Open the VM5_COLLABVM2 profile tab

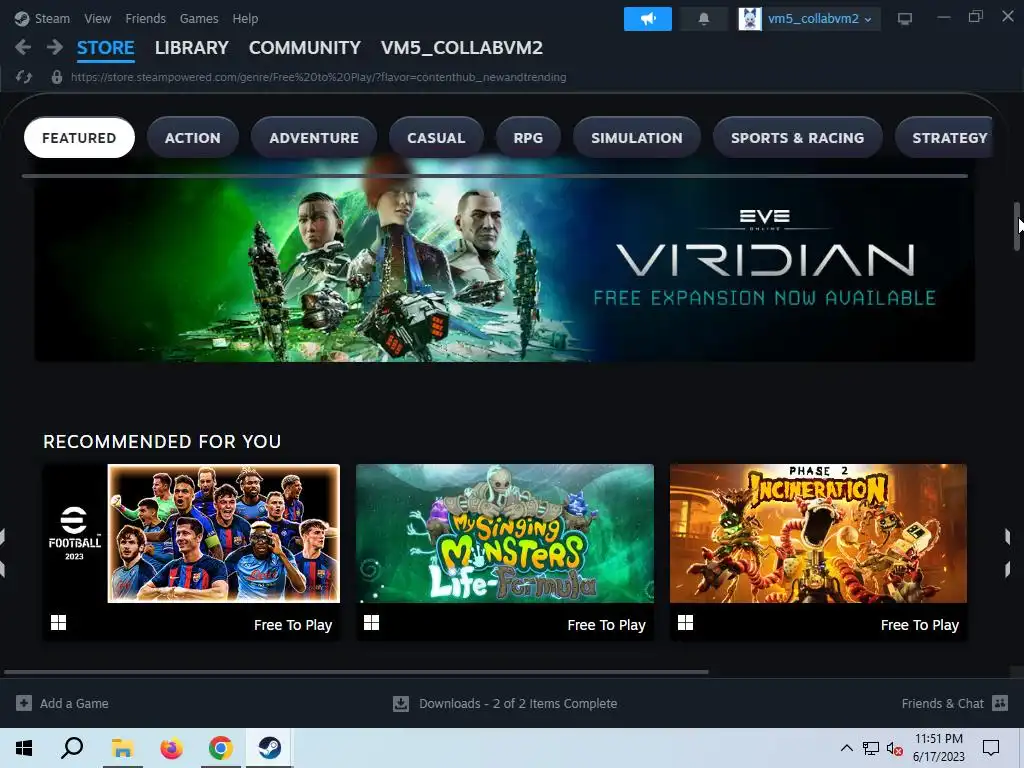462,48
